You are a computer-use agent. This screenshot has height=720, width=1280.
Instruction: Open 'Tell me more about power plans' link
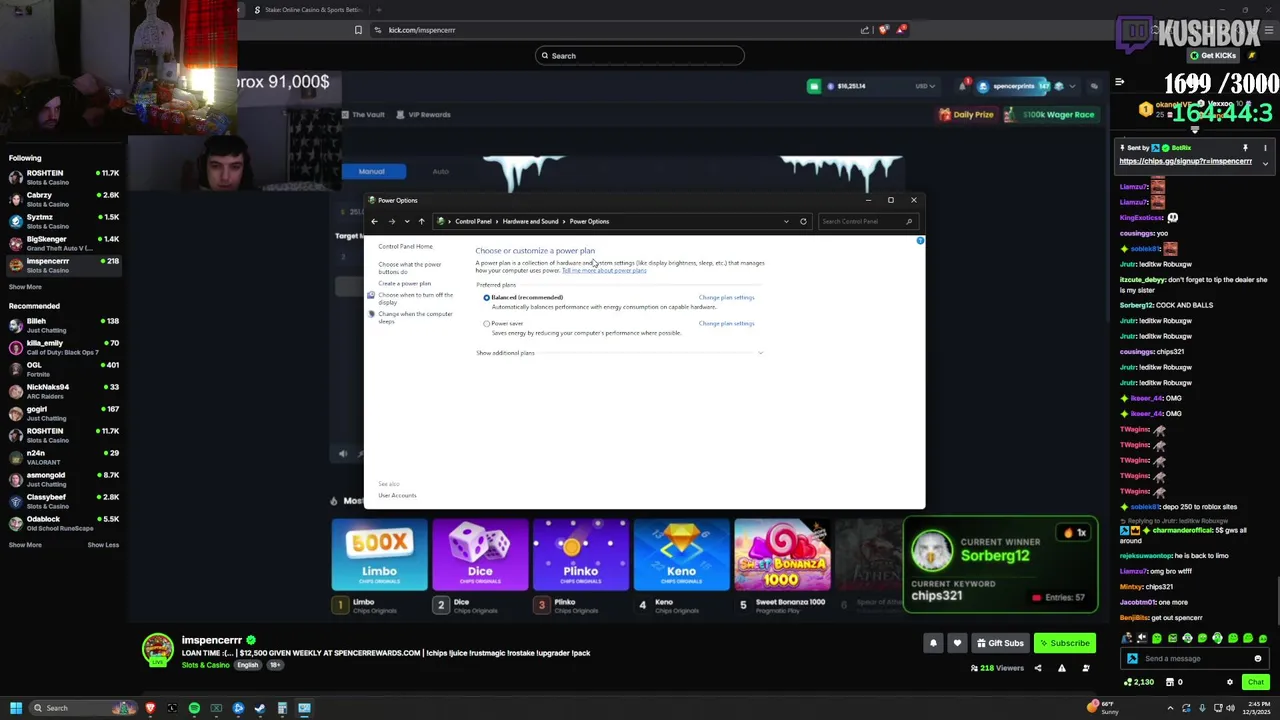[604, 270]
